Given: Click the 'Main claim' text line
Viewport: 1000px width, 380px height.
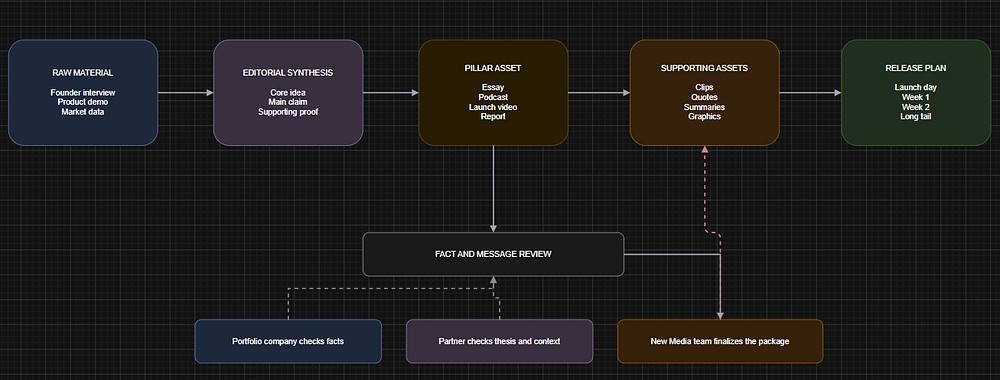Looking at the screenshot, I should [x=288, y=102].
